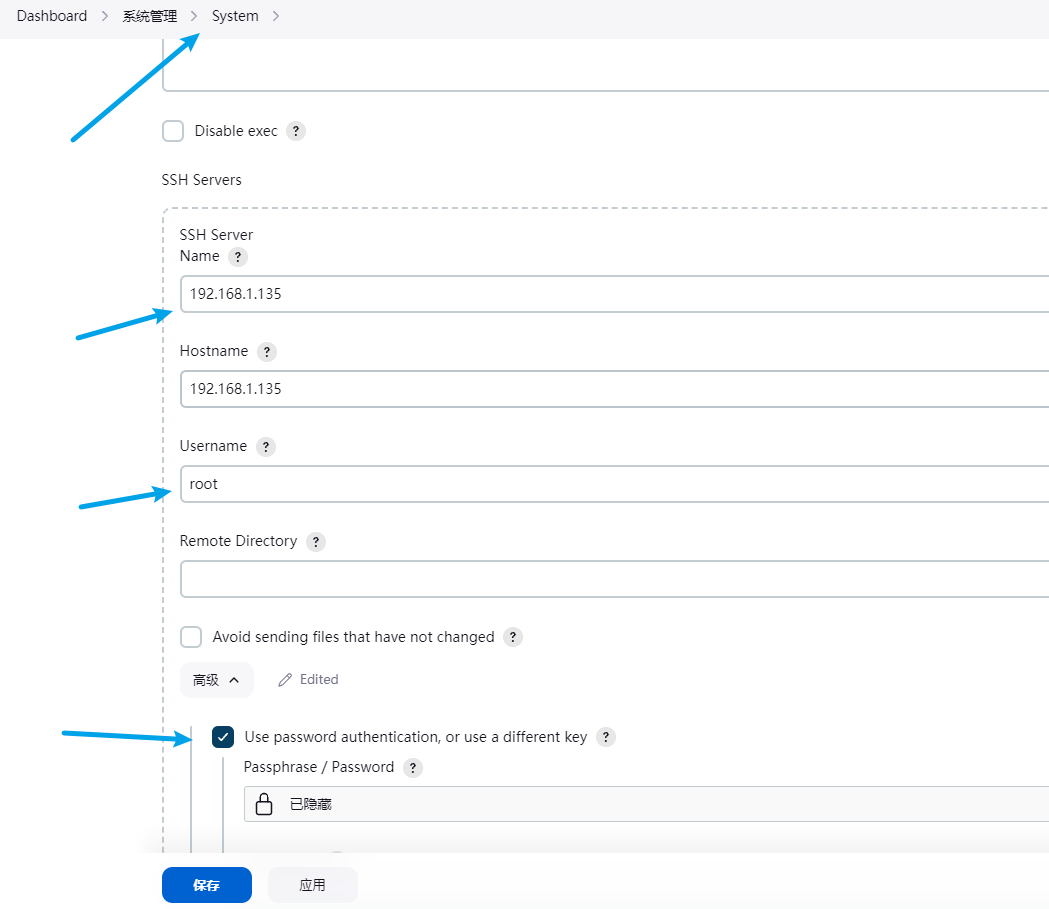Click into the Remote Directory input field

point(612,579)
